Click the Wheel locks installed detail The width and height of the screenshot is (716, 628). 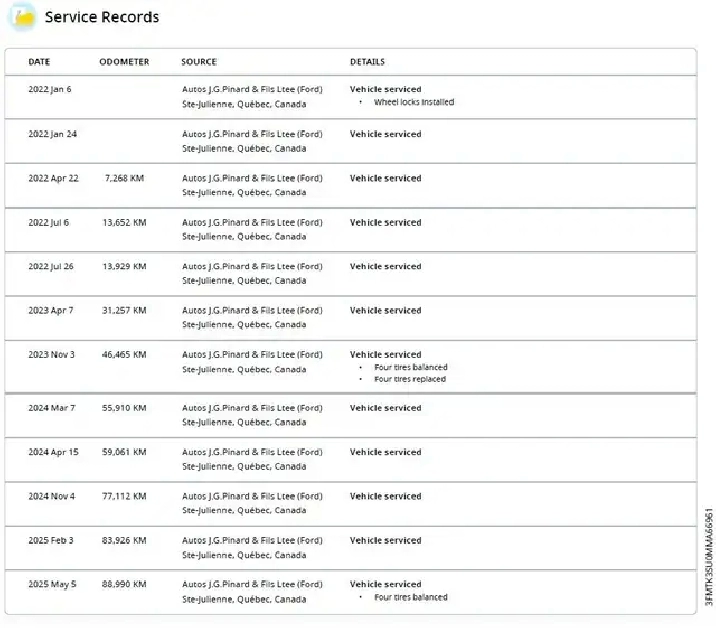pos(413,102)
